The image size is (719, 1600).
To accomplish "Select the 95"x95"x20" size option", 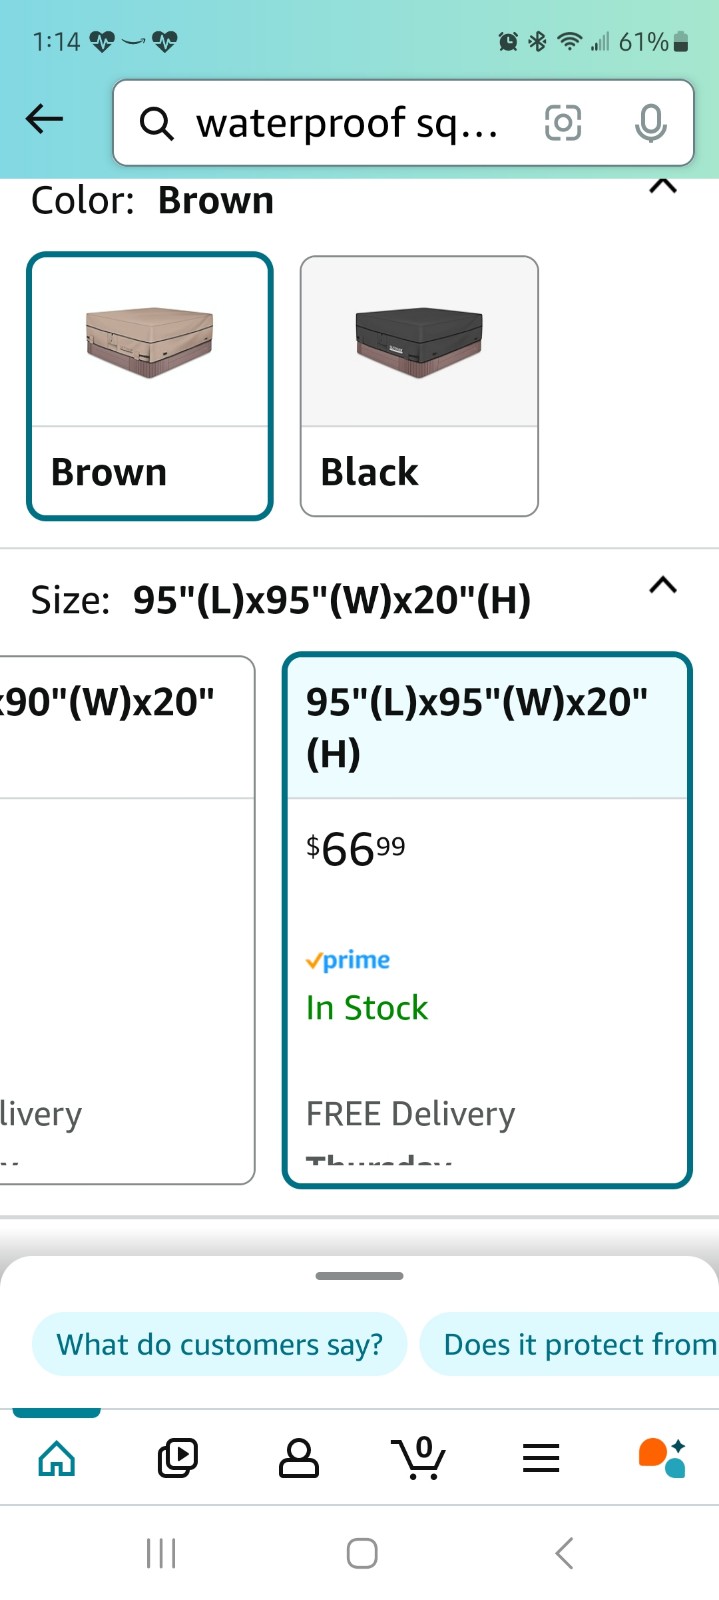I will click(x=487, y=920).
